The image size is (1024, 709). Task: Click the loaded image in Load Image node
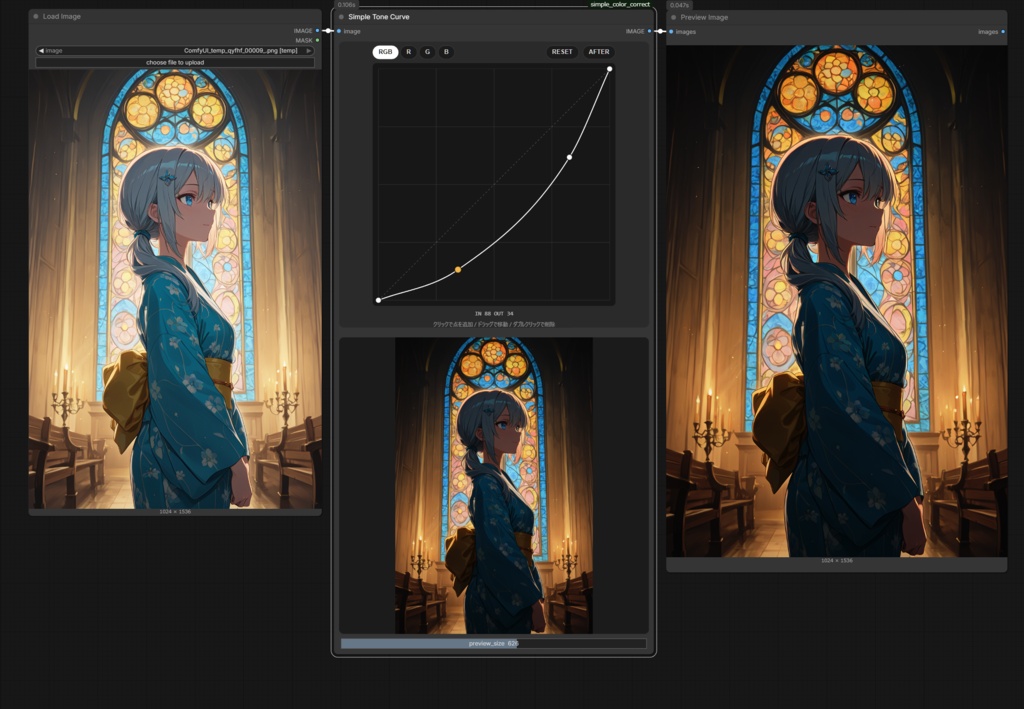[x=175, y=289]
